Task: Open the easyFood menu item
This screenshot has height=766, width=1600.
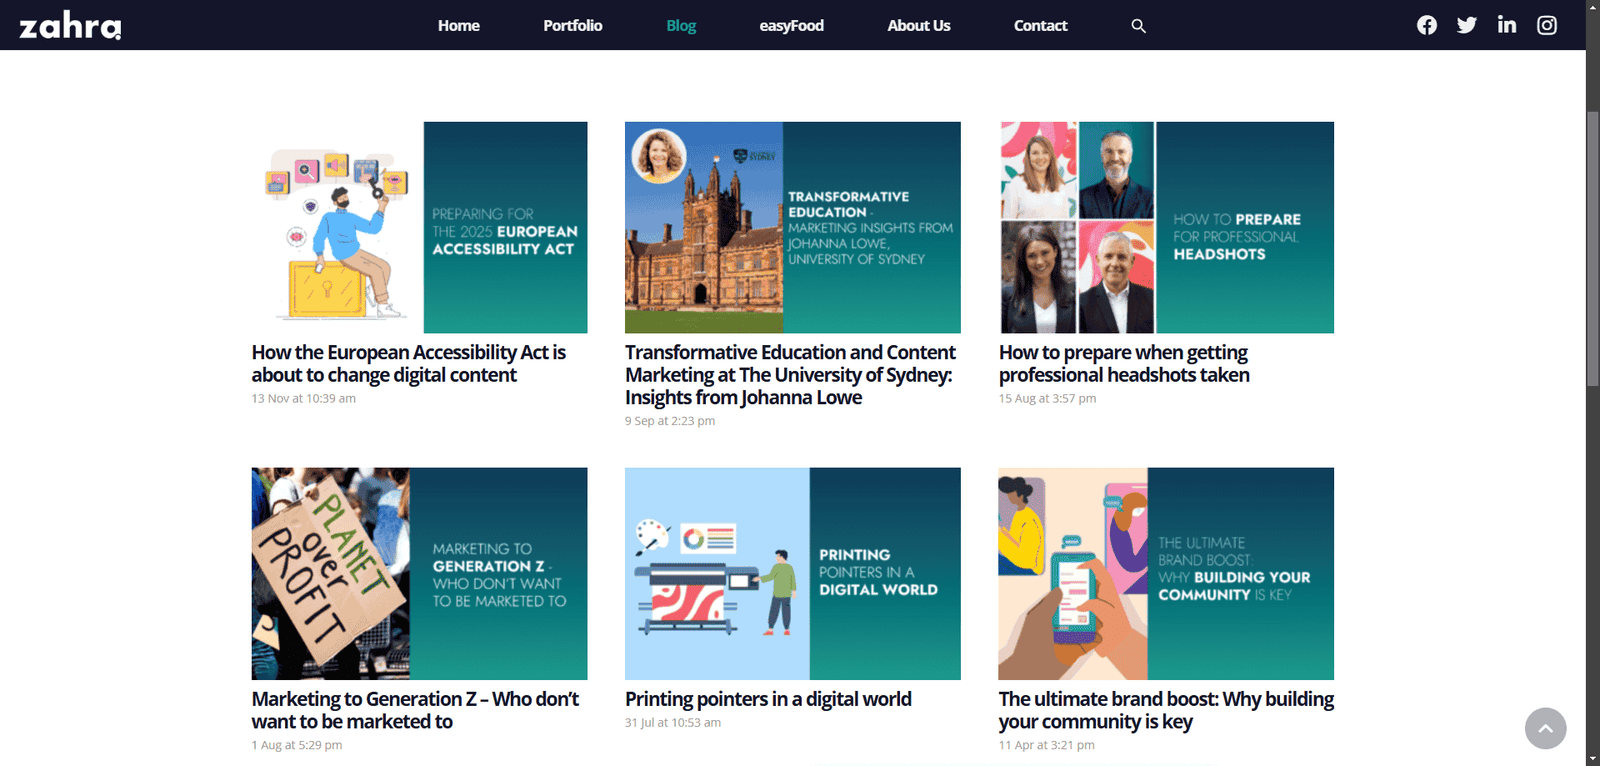Action: click(791, 26)
